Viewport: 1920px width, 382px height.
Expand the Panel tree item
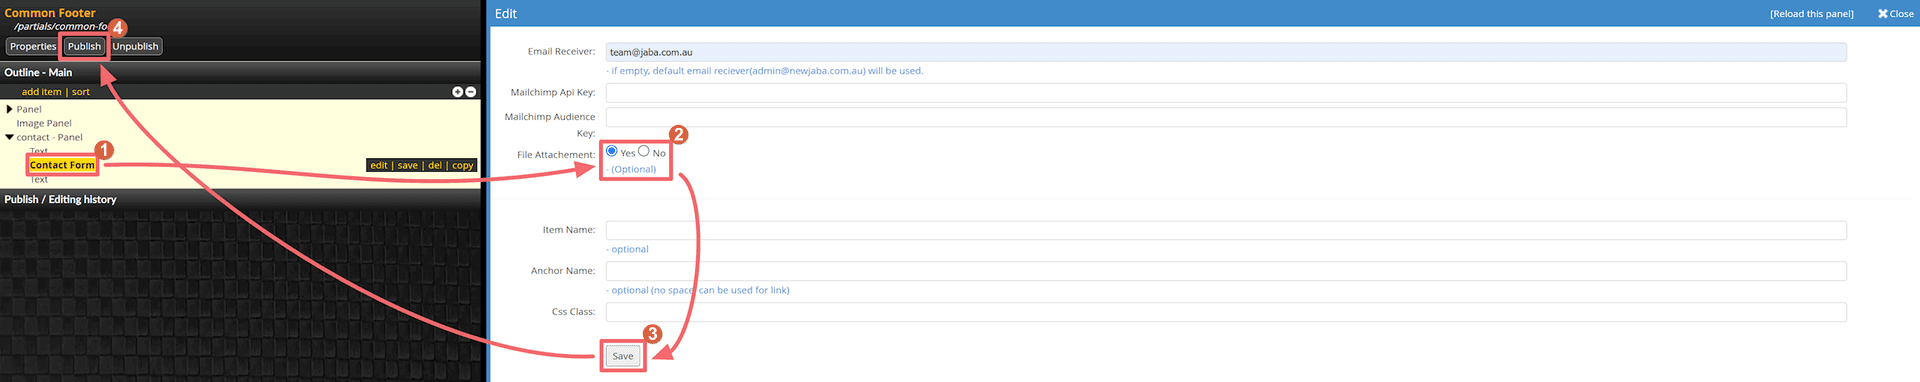pyautogui.click(x=10, y=109)
